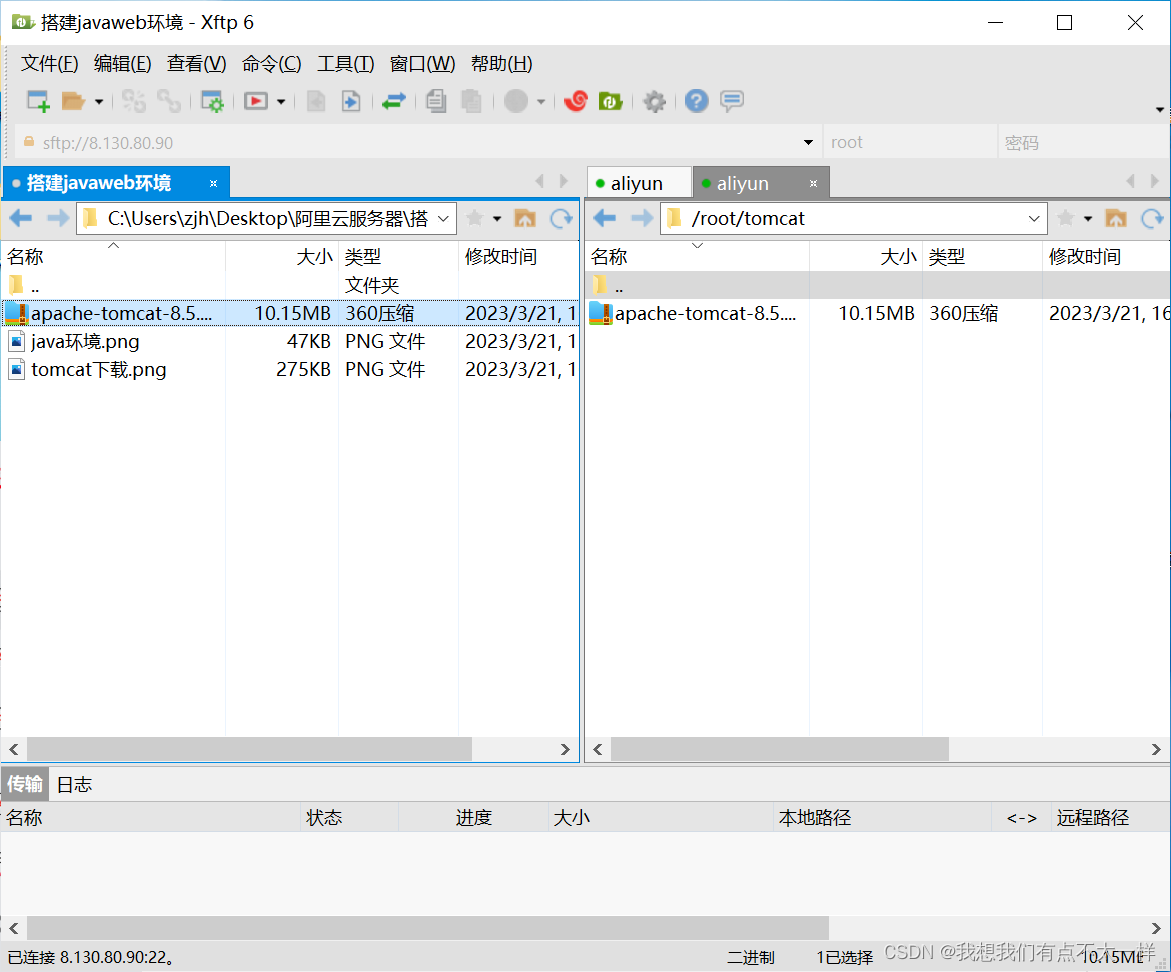
Task: Go back in local pane
Action: point(21,219)
